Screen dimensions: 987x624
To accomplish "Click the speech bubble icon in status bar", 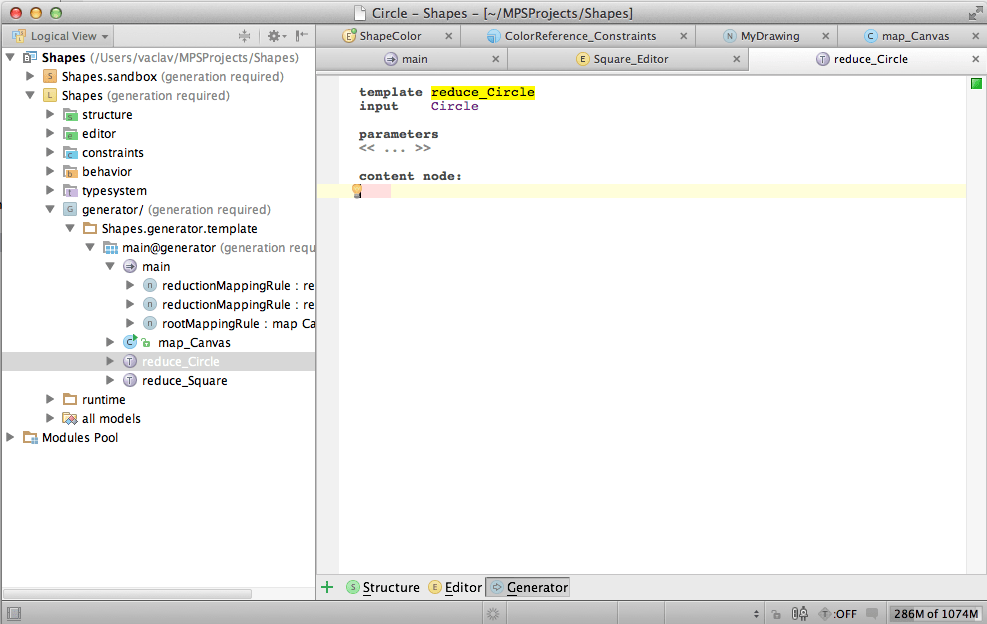I will pyautogui.click(x=872, y=613).
